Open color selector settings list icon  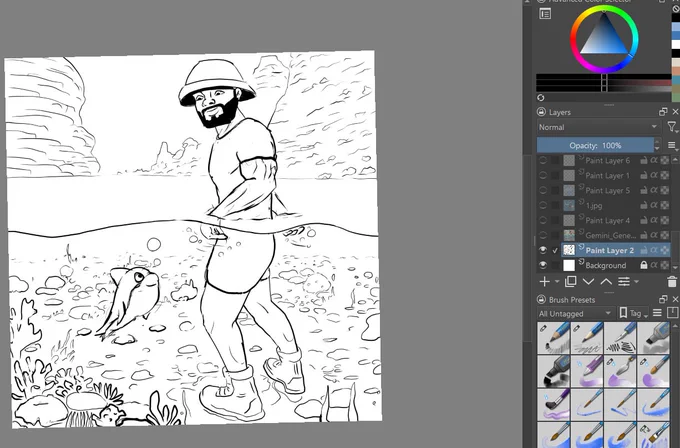545,14
